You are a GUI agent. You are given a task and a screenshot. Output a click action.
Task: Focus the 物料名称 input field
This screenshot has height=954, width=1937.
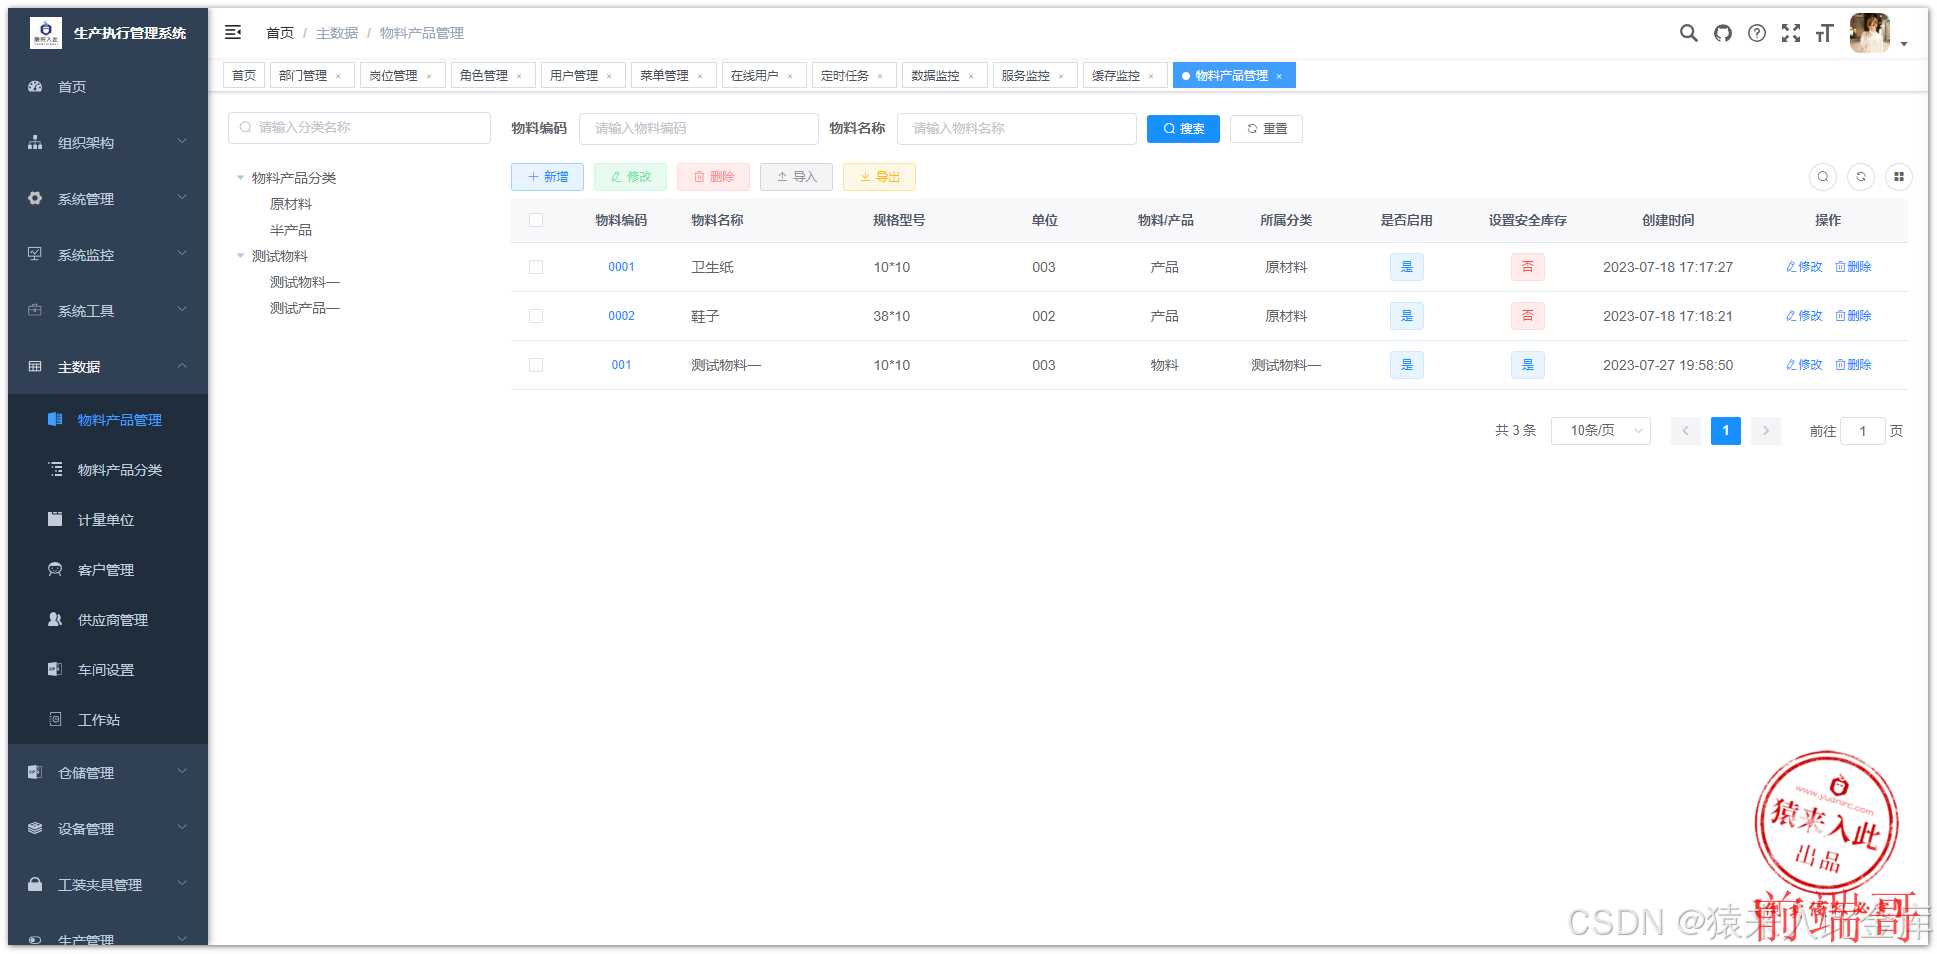tap(1016, 129)
